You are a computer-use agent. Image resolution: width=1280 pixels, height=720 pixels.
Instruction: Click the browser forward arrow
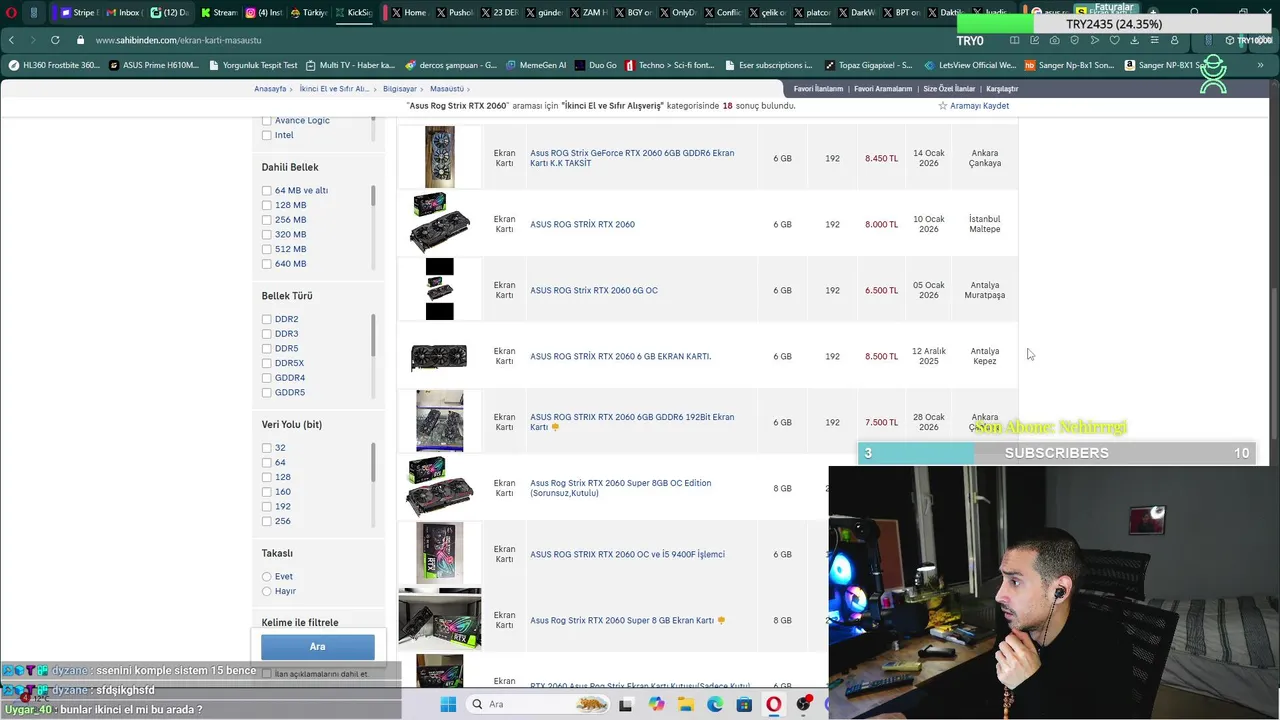[x=32, y=40]
